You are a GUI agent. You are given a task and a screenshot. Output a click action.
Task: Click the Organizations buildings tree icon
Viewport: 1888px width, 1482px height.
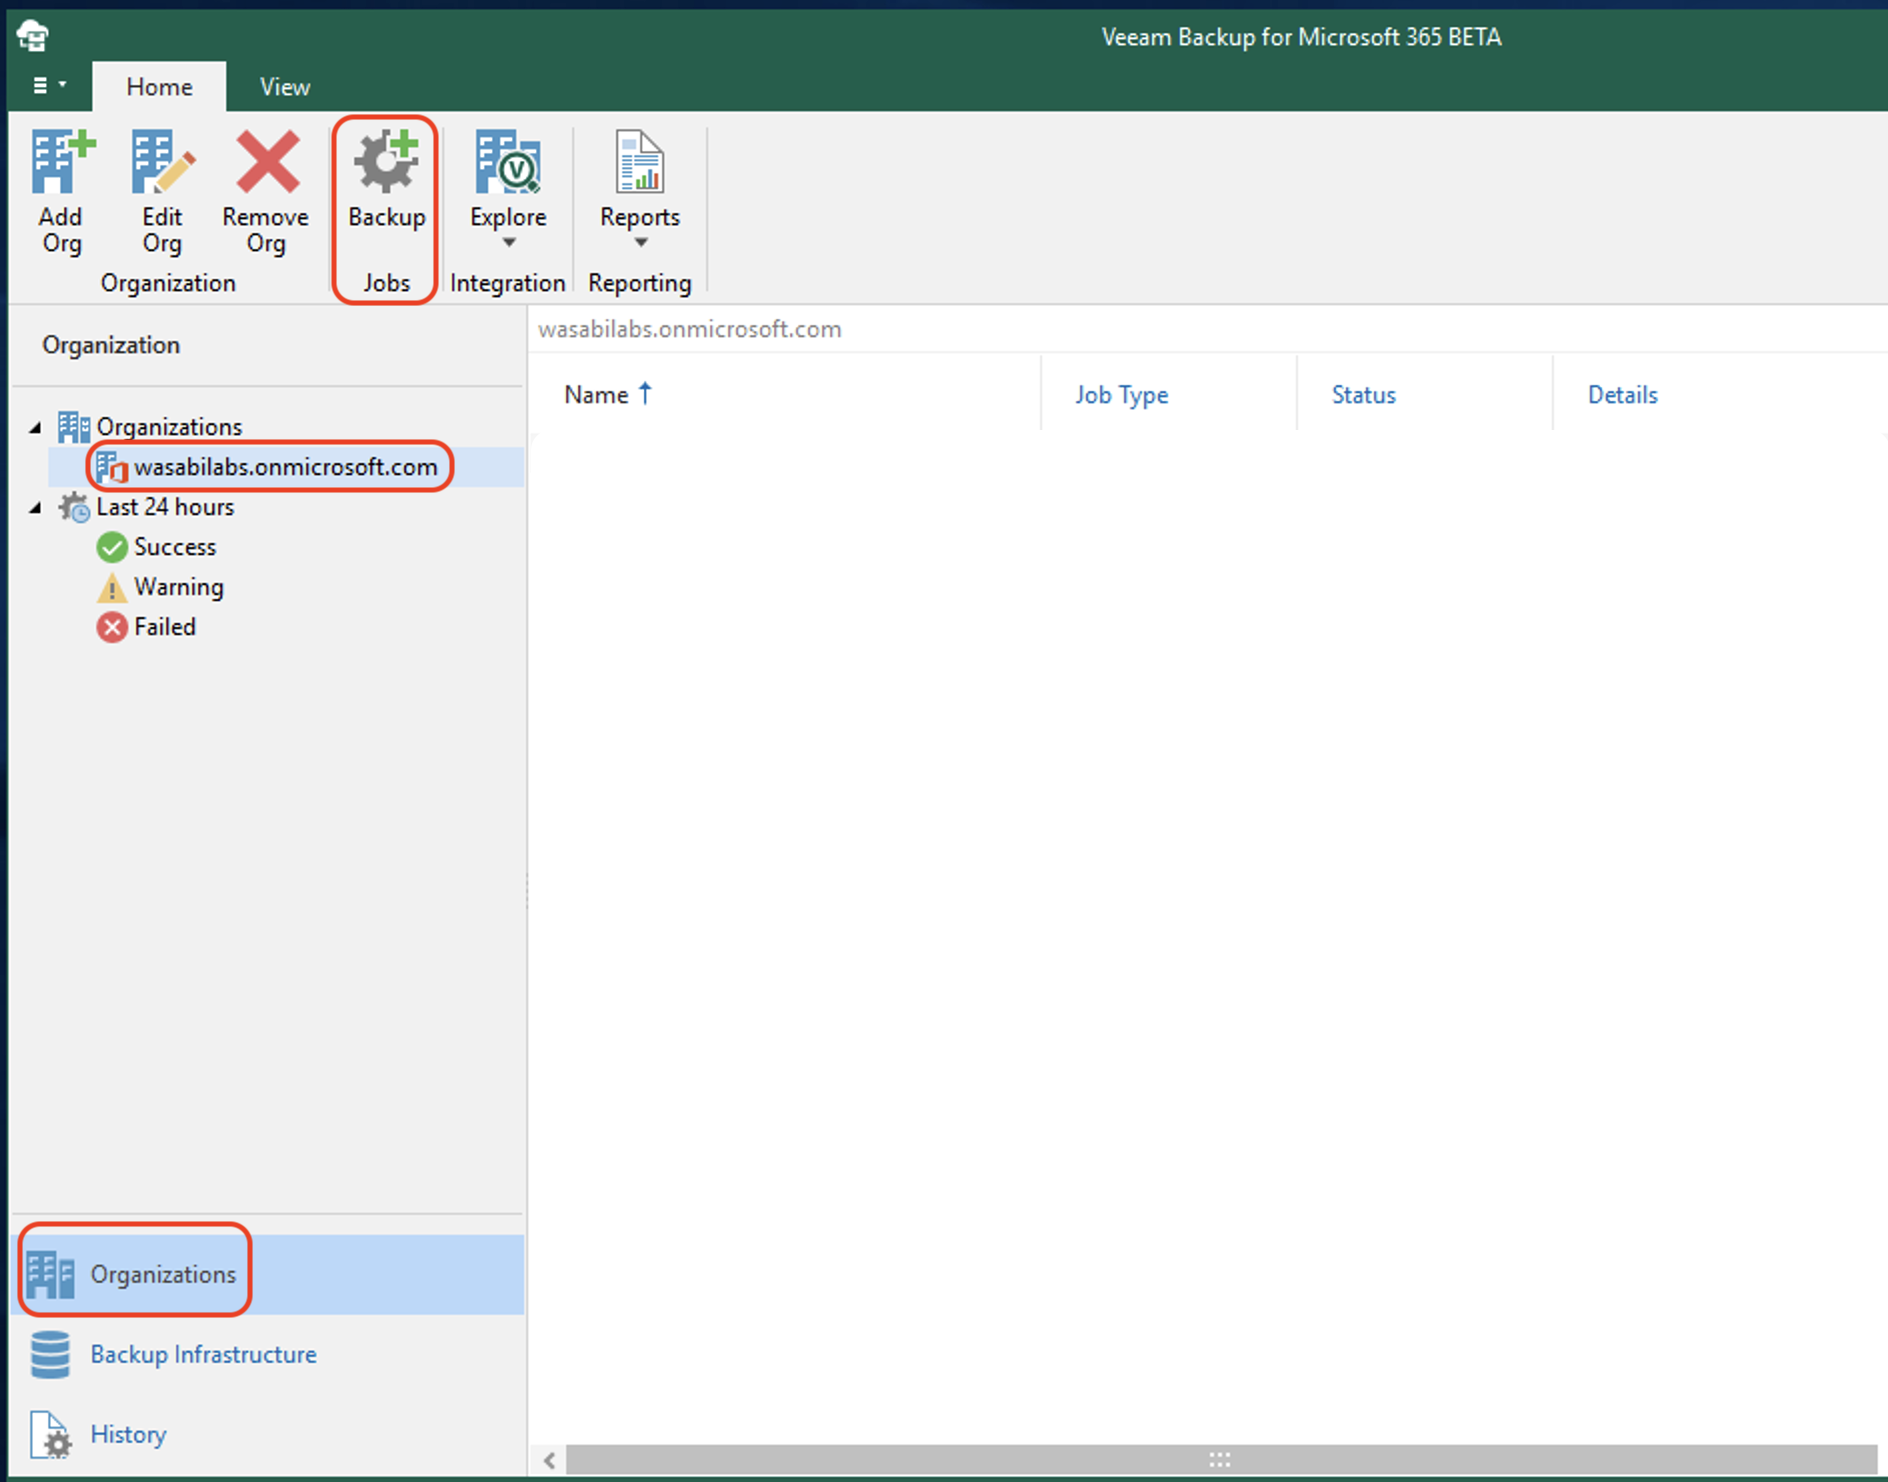pos(74,427)
